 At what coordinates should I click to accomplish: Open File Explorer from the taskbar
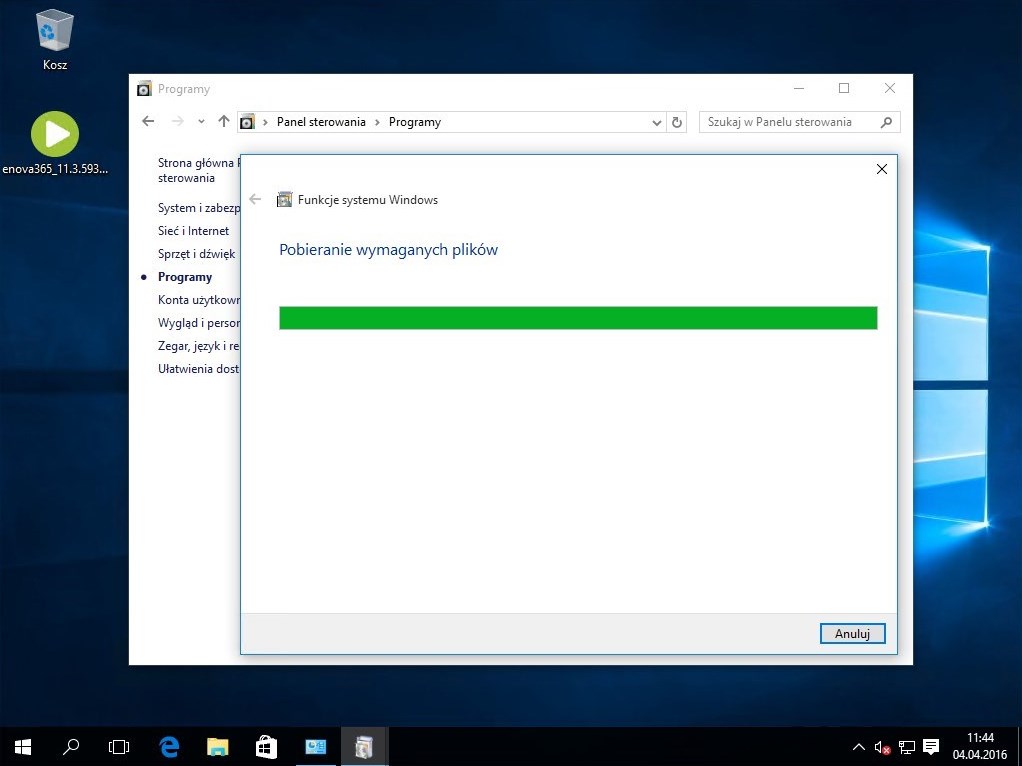(x=217, y=746)
